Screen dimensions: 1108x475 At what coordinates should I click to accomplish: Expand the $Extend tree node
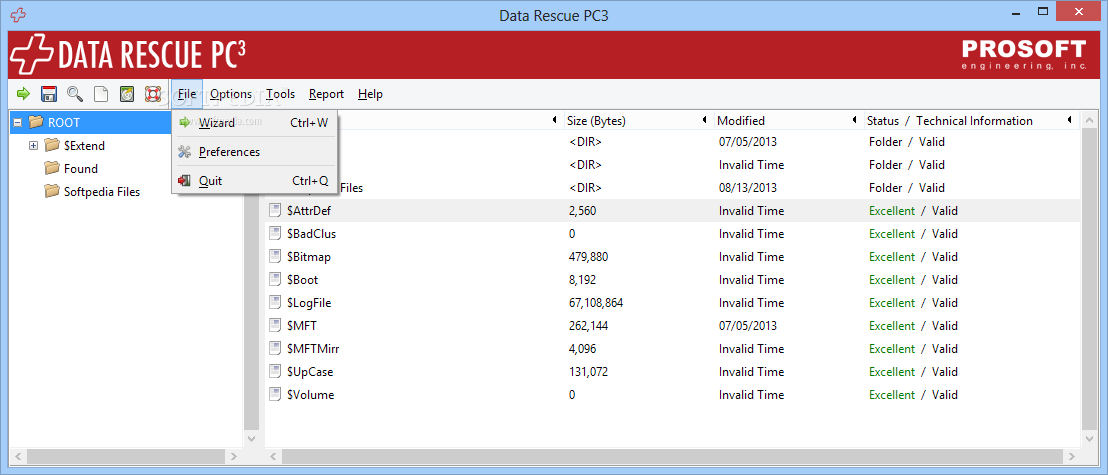tap(33, 146)
